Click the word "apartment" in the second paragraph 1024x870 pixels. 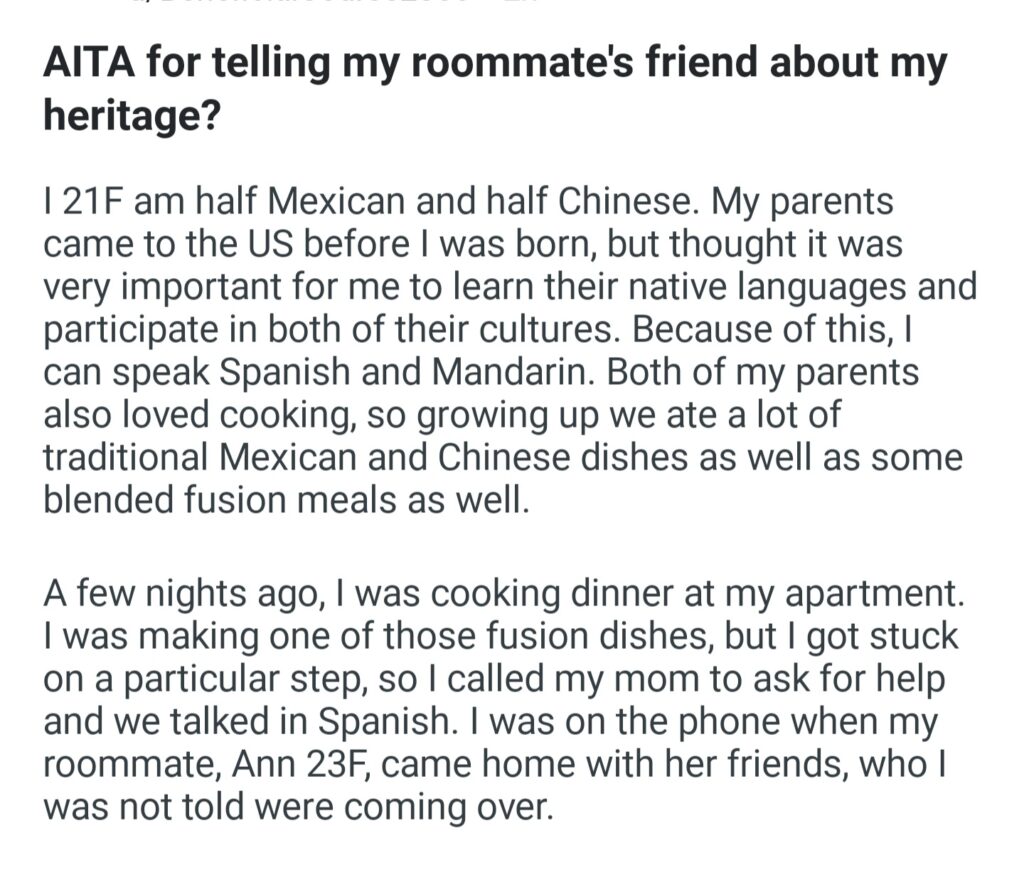click(865, 593)
